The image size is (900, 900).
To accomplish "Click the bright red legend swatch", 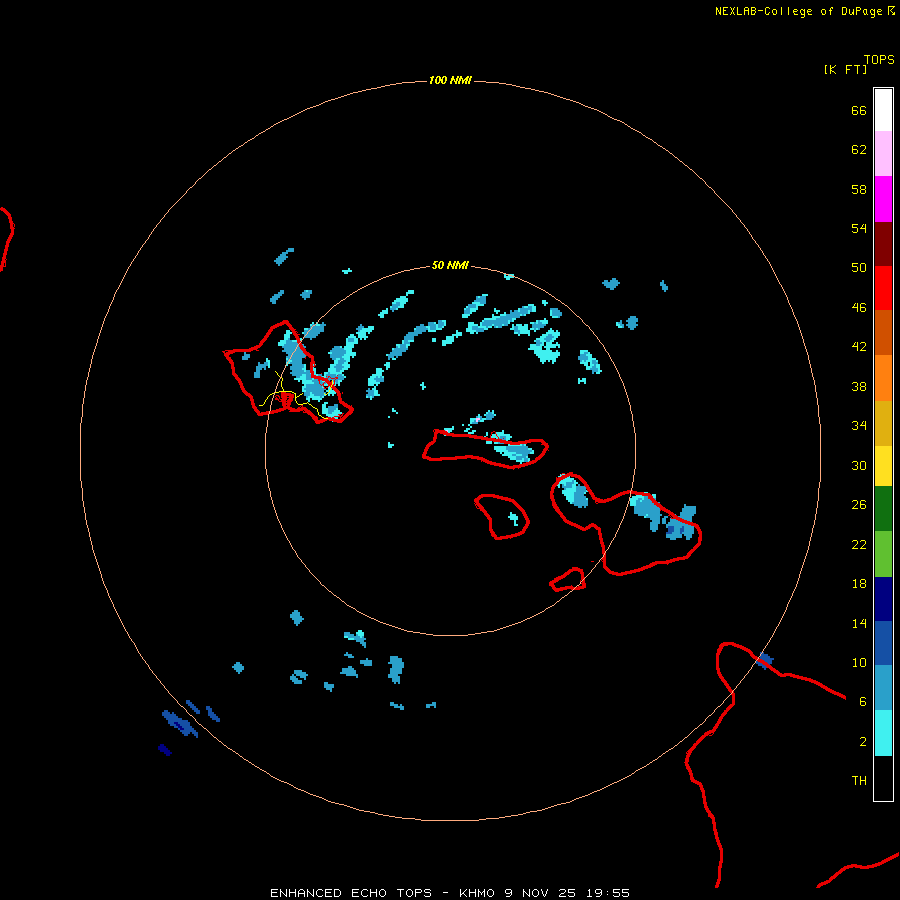I will (x=883, y=288).
